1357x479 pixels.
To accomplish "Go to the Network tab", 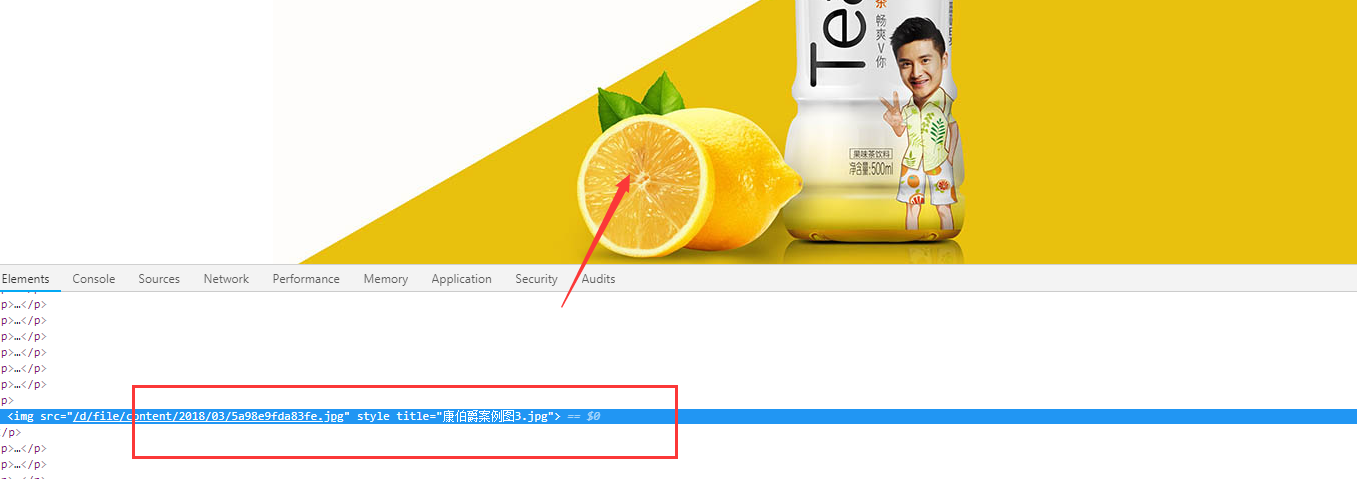I will tap(226, 279).
